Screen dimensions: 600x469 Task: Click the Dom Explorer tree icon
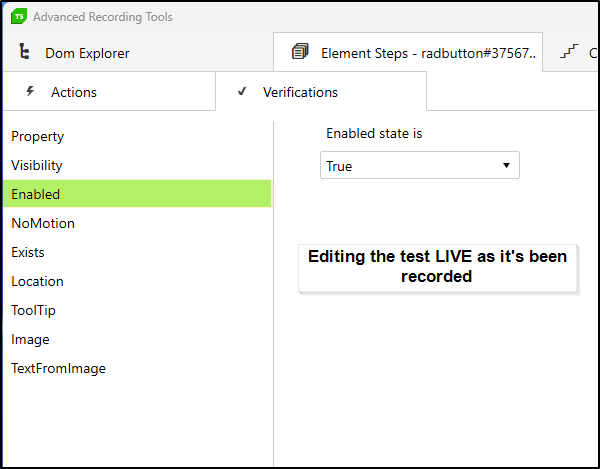(23, 53)
